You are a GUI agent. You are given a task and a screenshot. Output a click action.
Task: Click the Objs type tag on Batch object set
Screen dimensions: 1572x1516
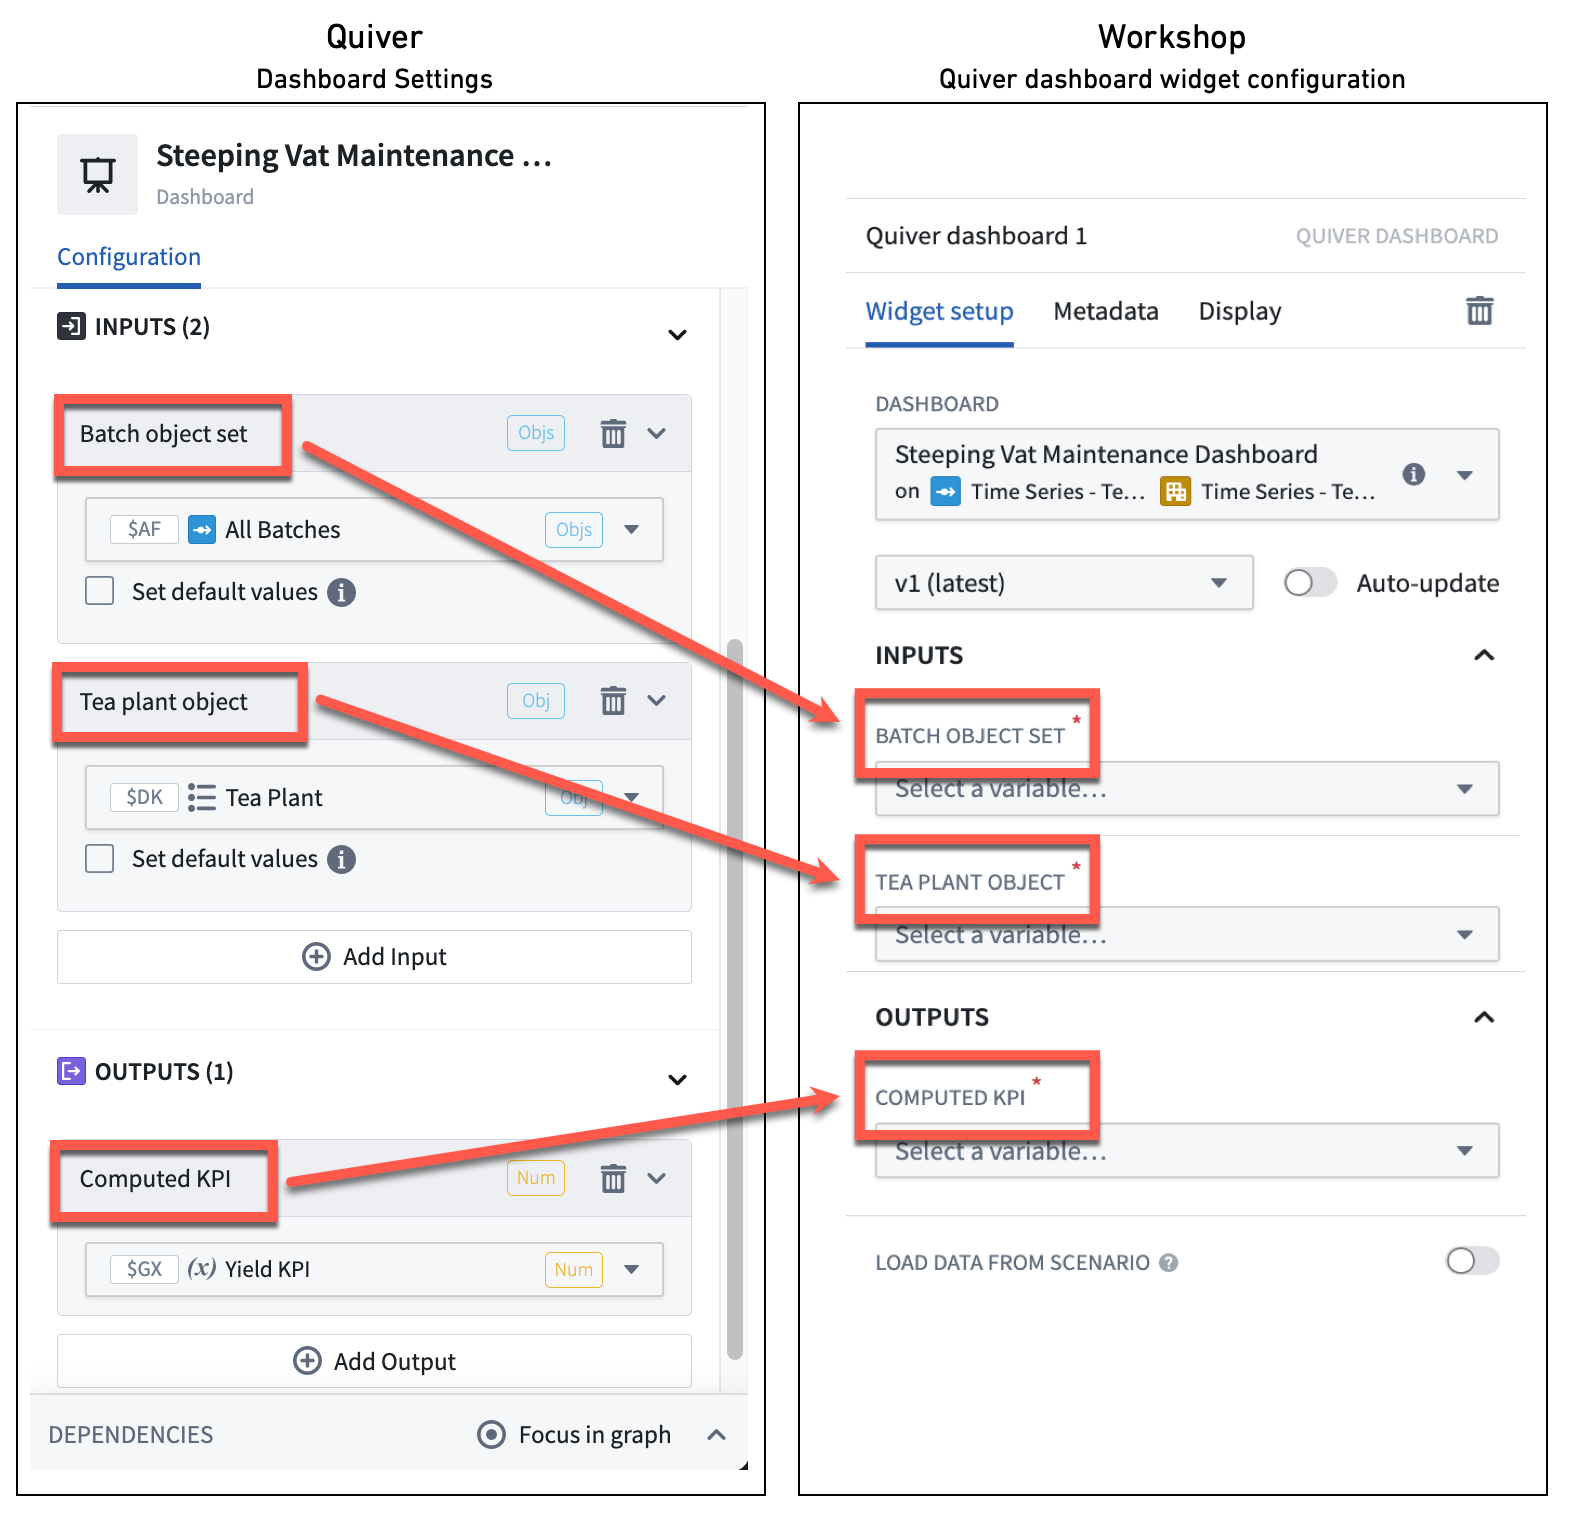[536, 433]
